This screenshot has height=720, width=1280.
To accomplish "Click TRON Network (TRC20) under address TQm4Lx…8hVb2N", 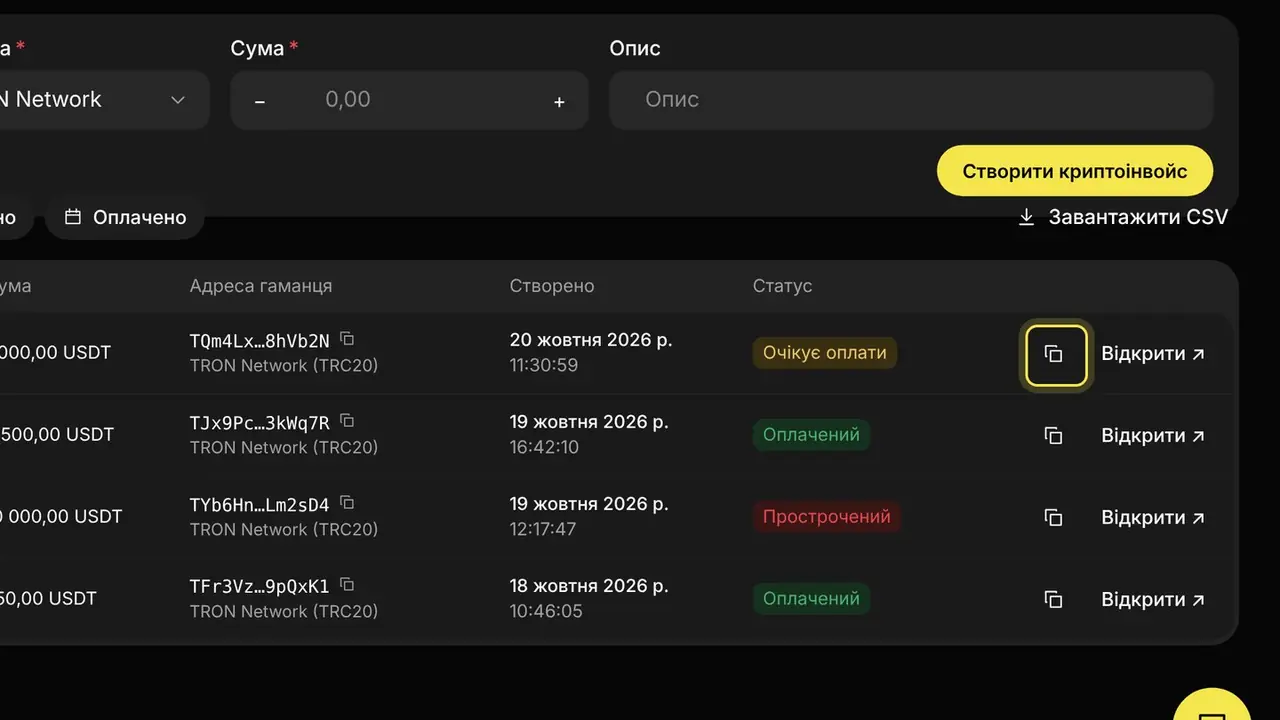I will (284, 366).
